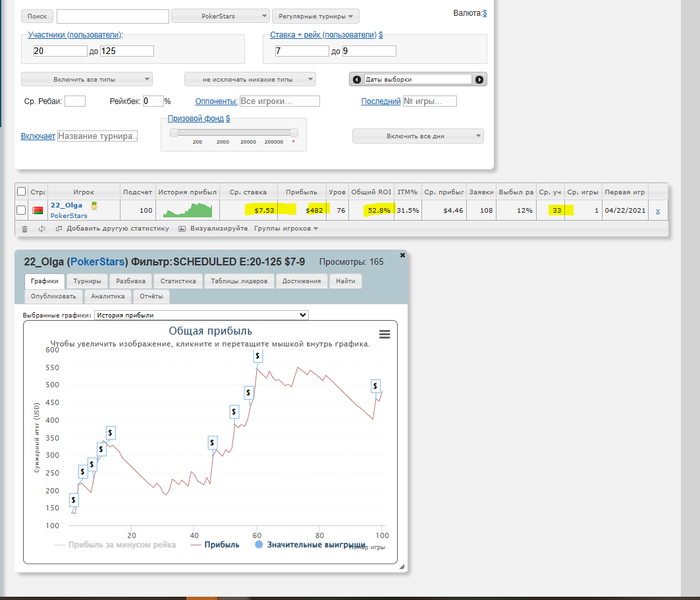Remove the 22_Olga row with x

(x=657, y=210)
